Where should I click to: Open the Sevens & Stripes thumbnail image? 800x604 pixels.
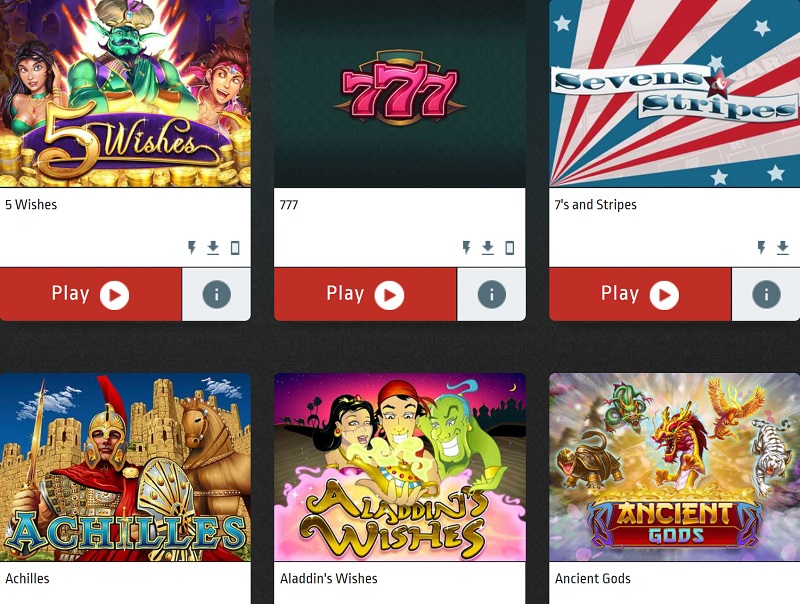[674, 93]
